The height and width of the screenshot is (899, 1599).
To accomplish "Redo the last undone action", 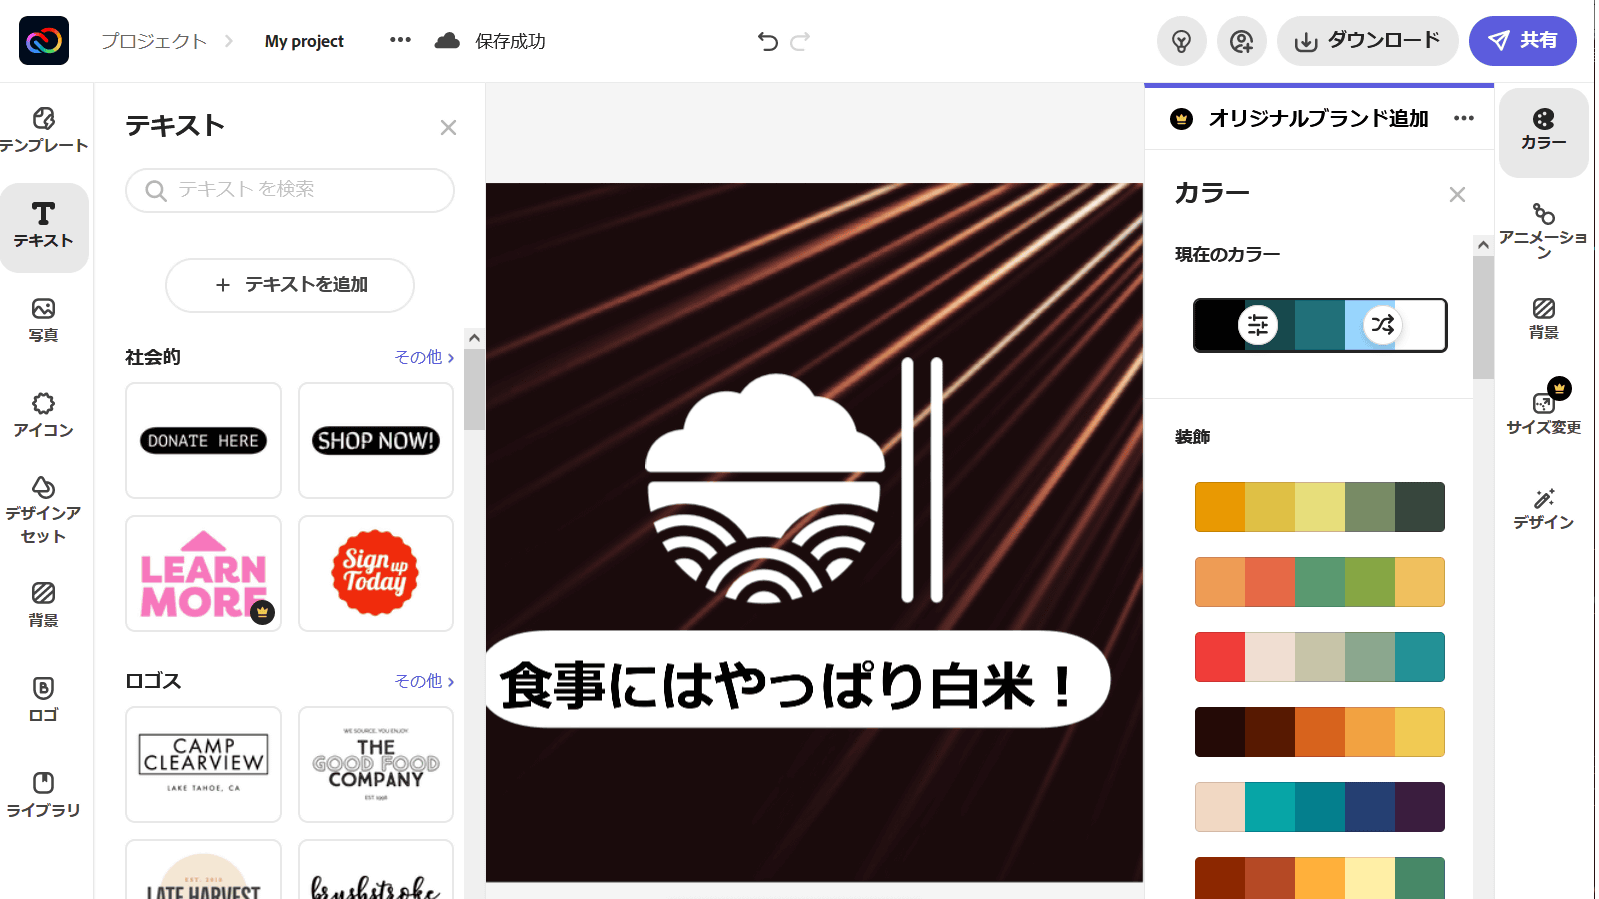I will (800, 41).
